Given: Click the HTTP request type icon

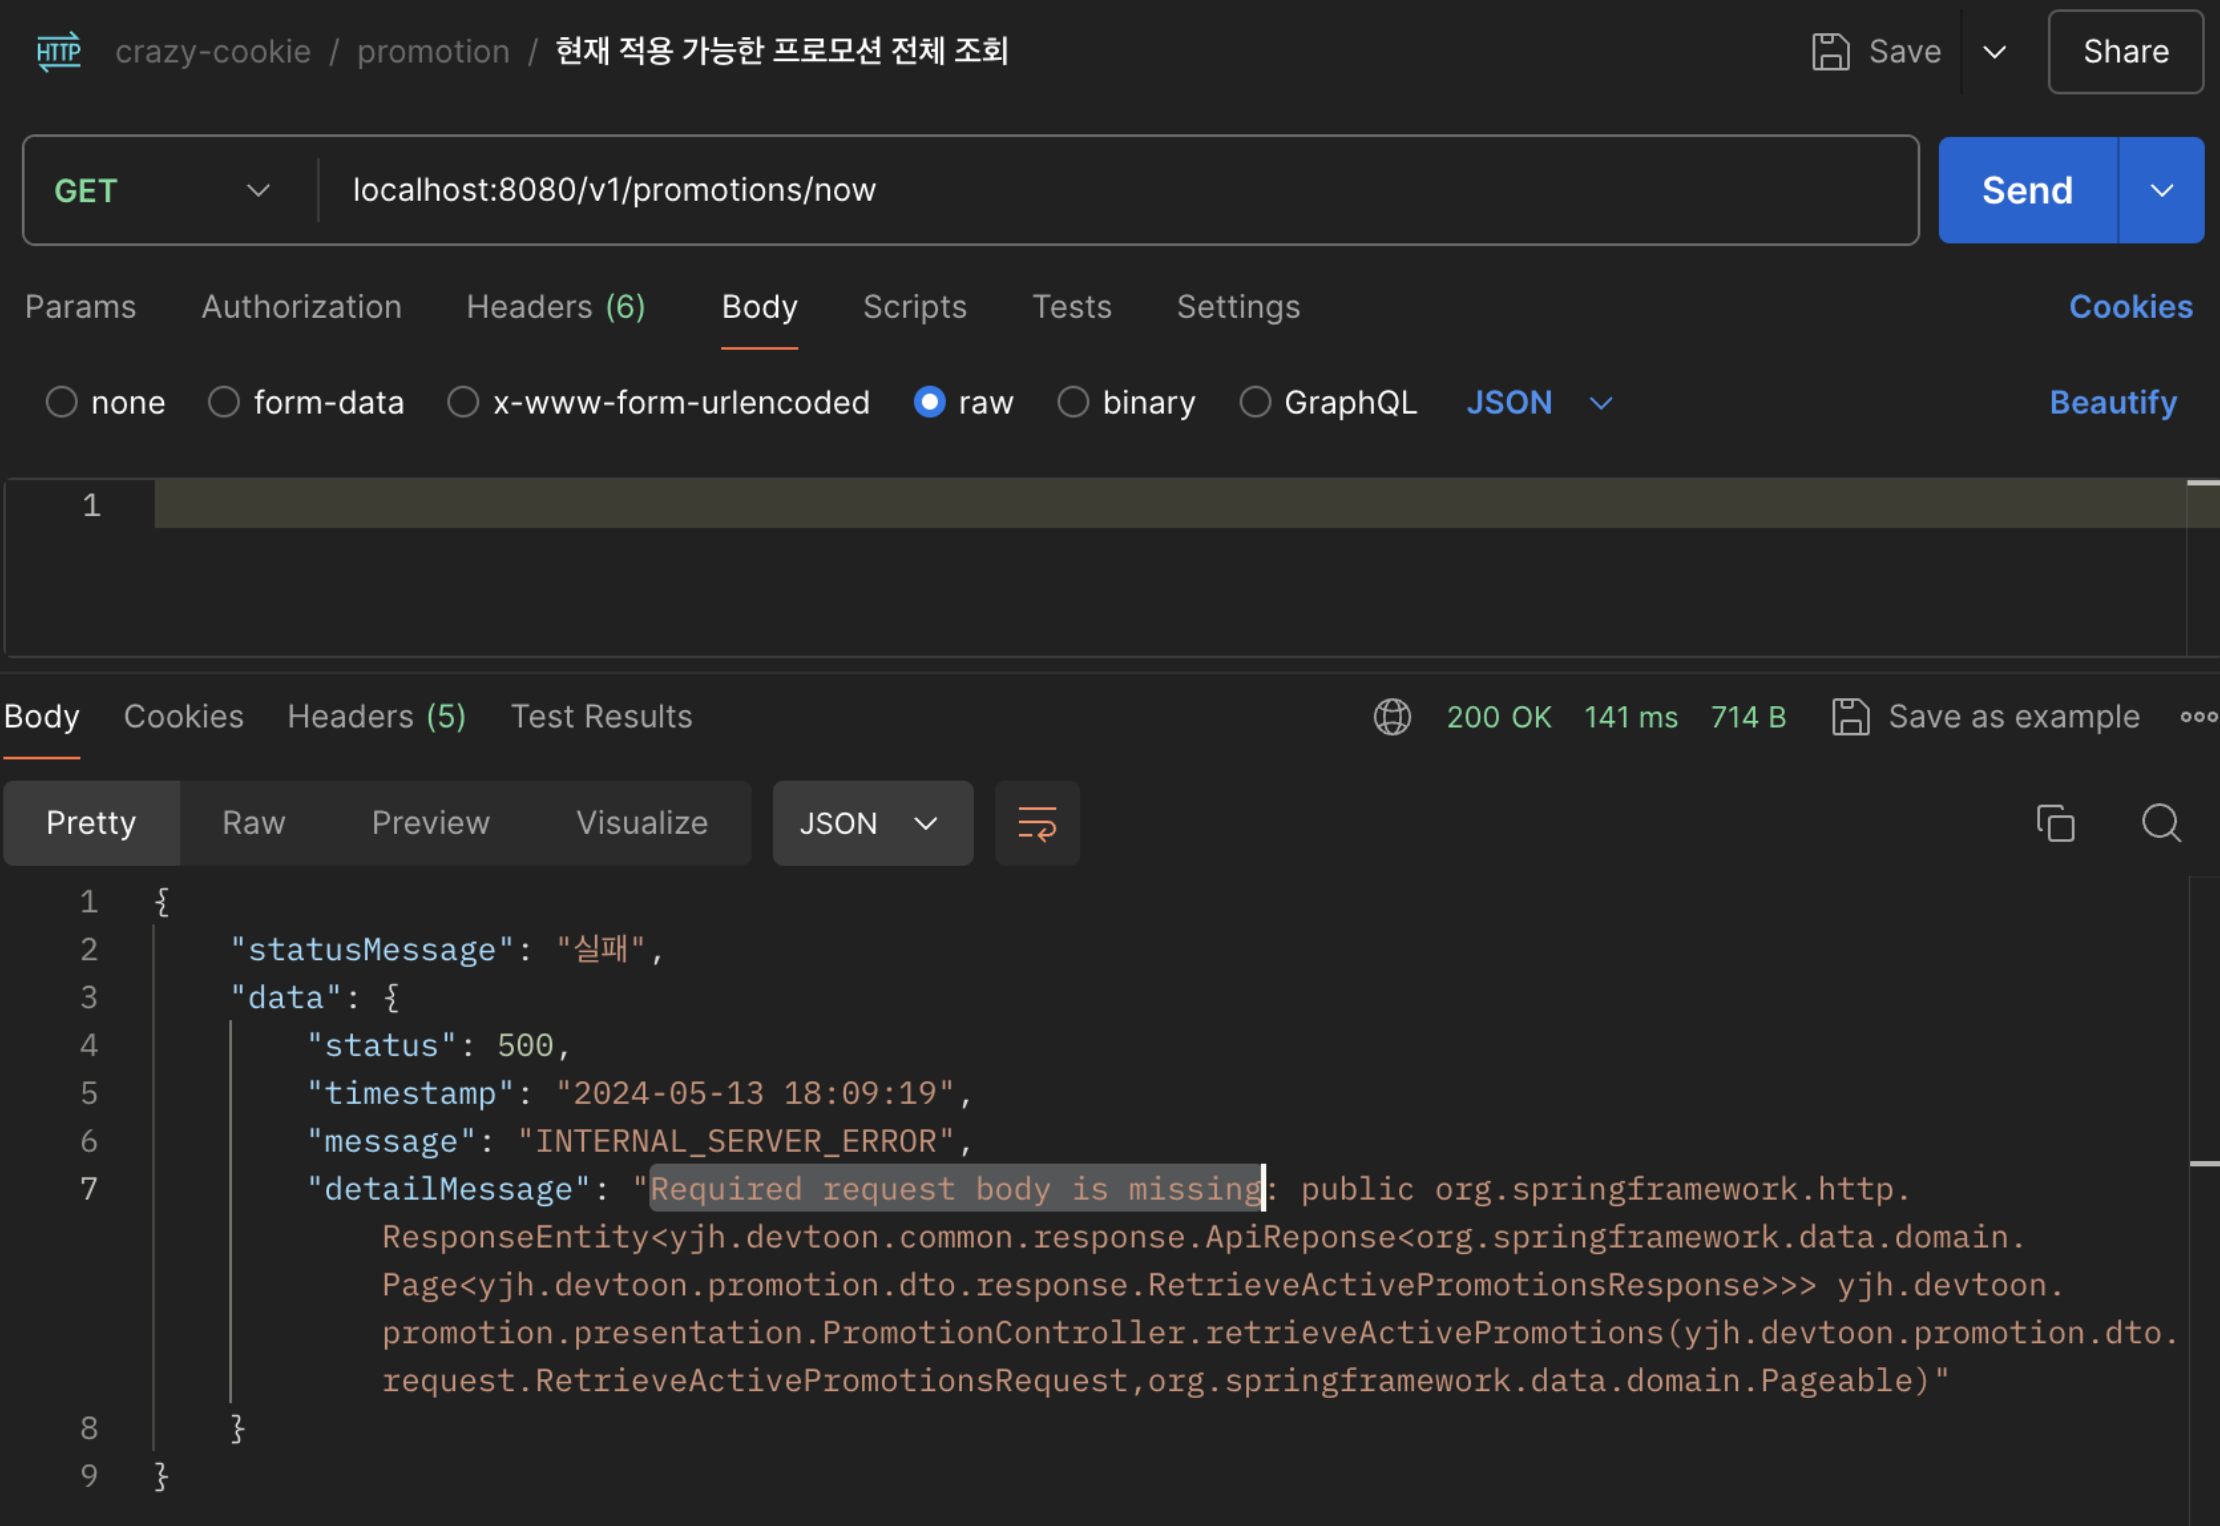Looking at the screenshot, I should [58, 51].
